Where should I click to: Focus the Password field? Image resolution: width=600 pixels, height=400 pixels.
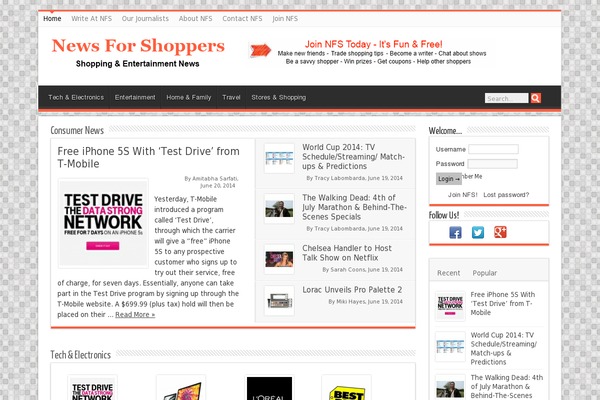[x=492, y=164]
